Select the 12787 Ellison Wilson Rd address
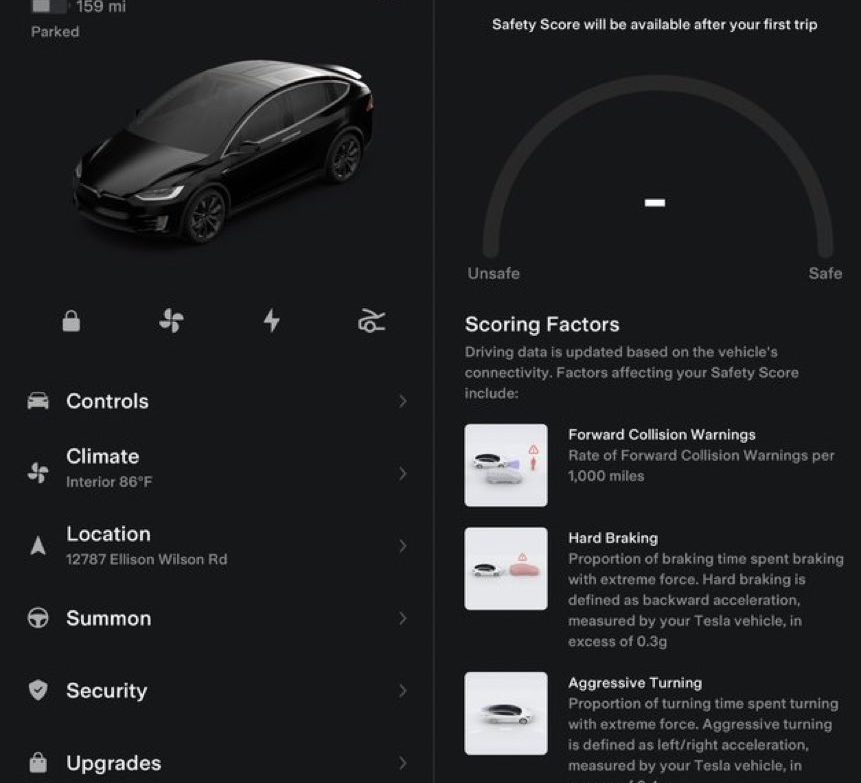Screen dimensions: 861x783 [x=147, y=560]
